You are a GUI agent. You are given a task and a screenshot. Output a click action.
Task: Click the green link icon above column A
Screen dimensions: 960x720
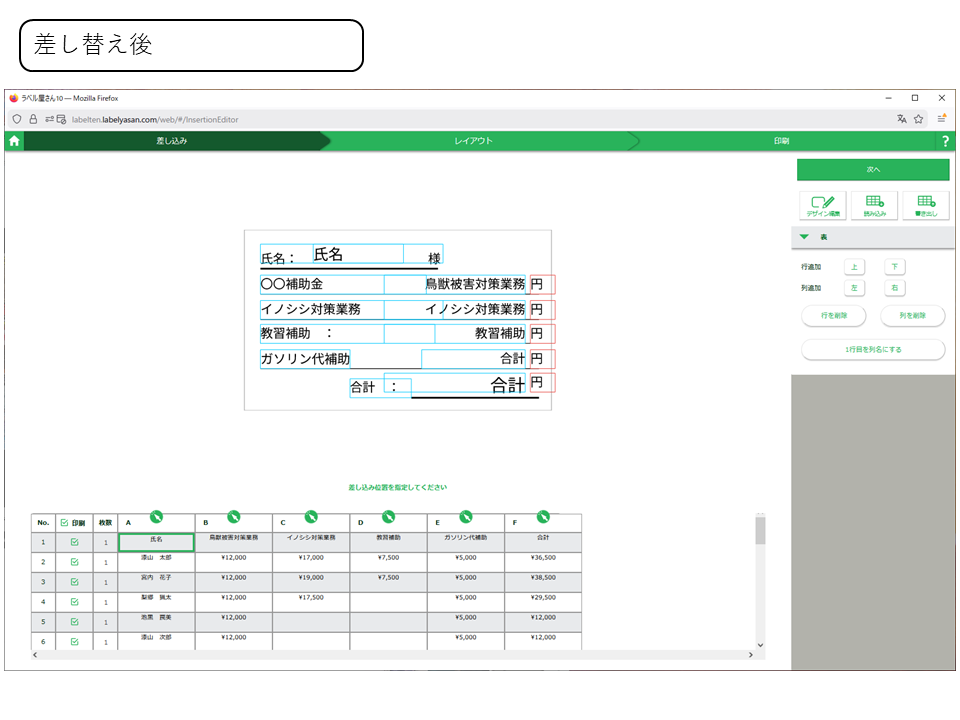click(156, 516)
